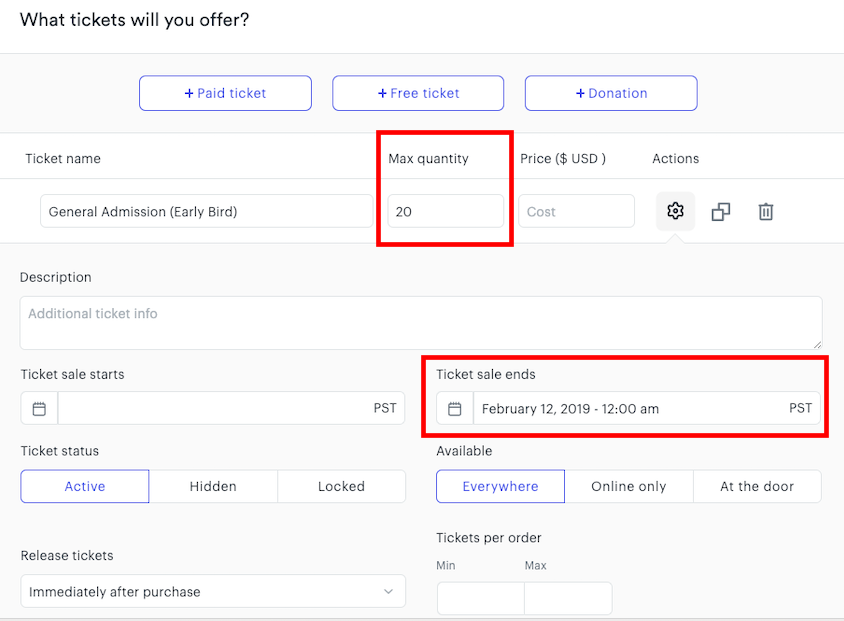Screen dimensions: 844x621
Task: Delete the ticket with the trash icon
Action: [x=766, y=211]
